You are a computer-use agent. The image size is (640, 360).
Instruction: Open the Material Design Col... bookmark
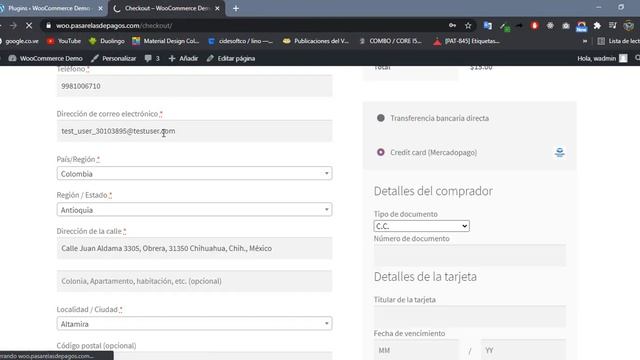[166, 41]
